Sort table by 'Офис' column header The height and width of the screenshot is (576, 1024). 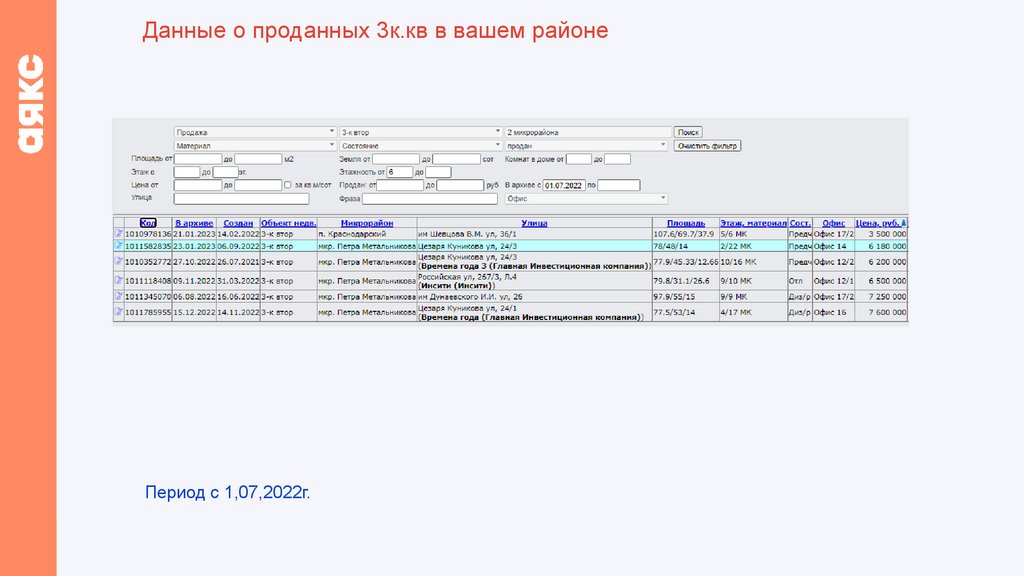[x=833, y=223]
